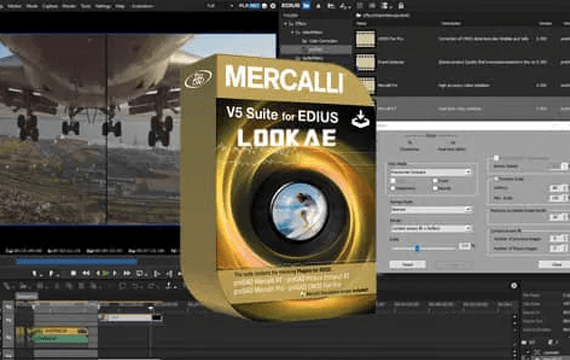This screenshot has width=570, height=360.
Task: Open the Mode menu
Action: [32, 6]
